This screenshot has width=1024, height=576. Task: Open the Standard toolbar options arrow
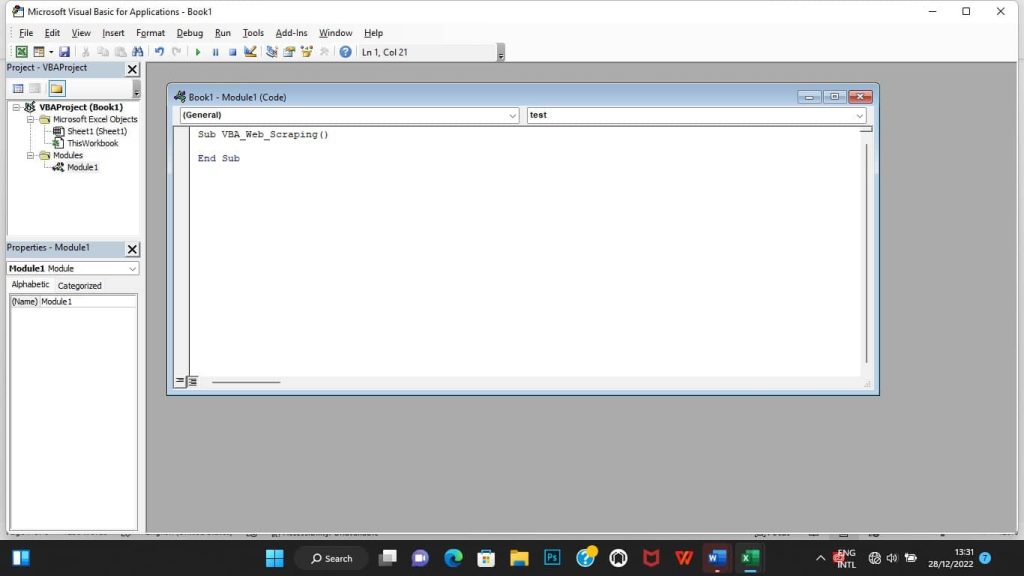[501, 52]
